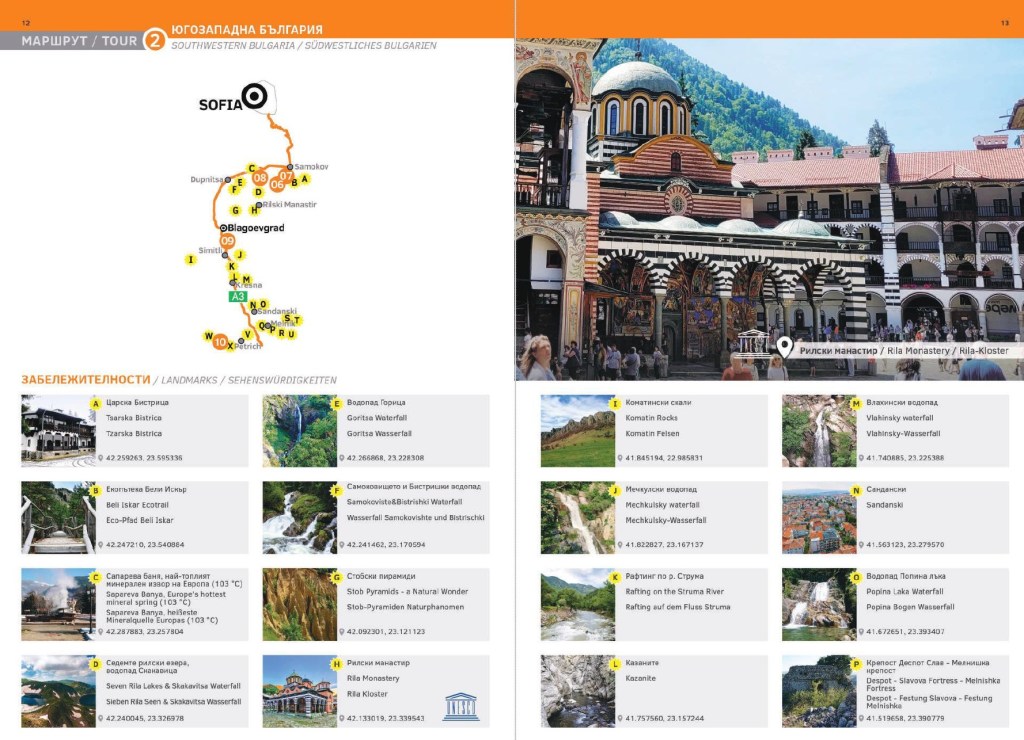
Task: Open the Seven Rila Lakes thumbnail image
Action: (x=58, y=691)
